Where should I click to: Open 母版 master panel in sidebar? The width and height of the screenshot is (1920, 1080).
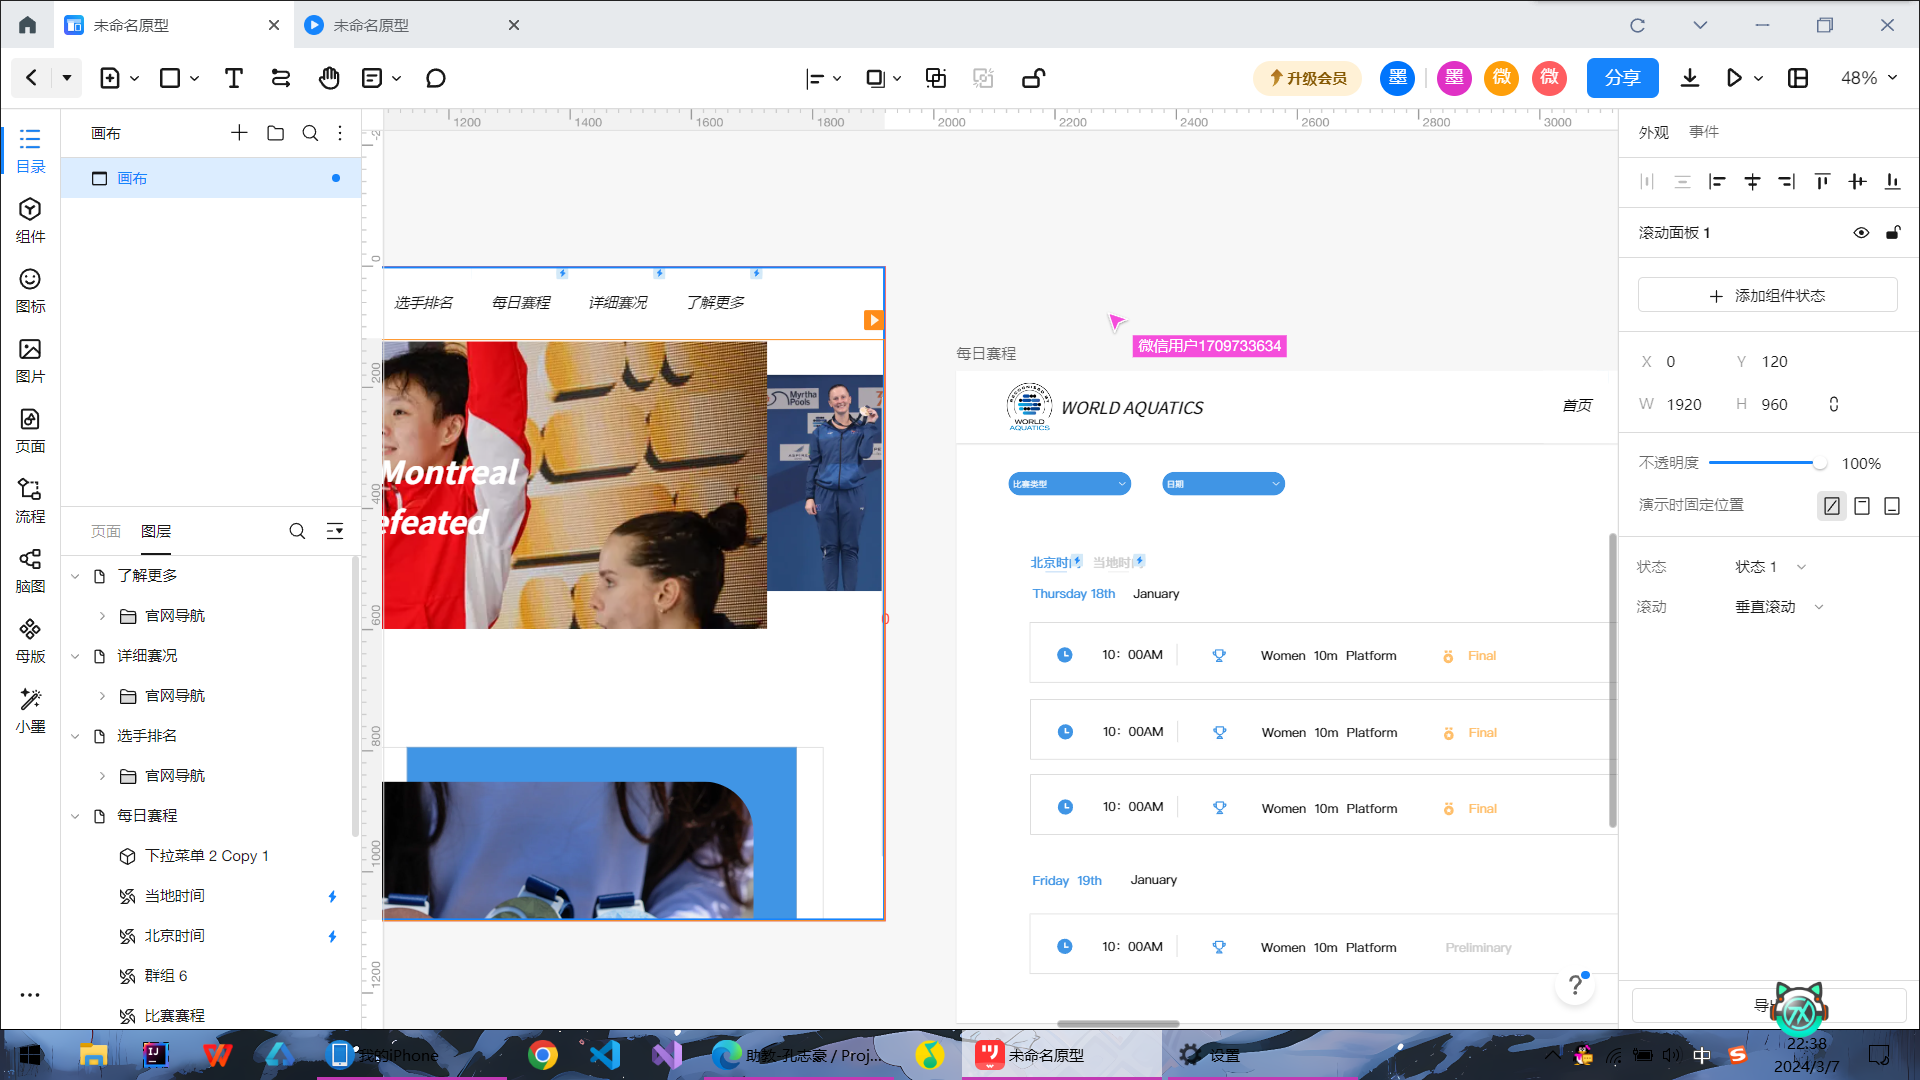30,640
